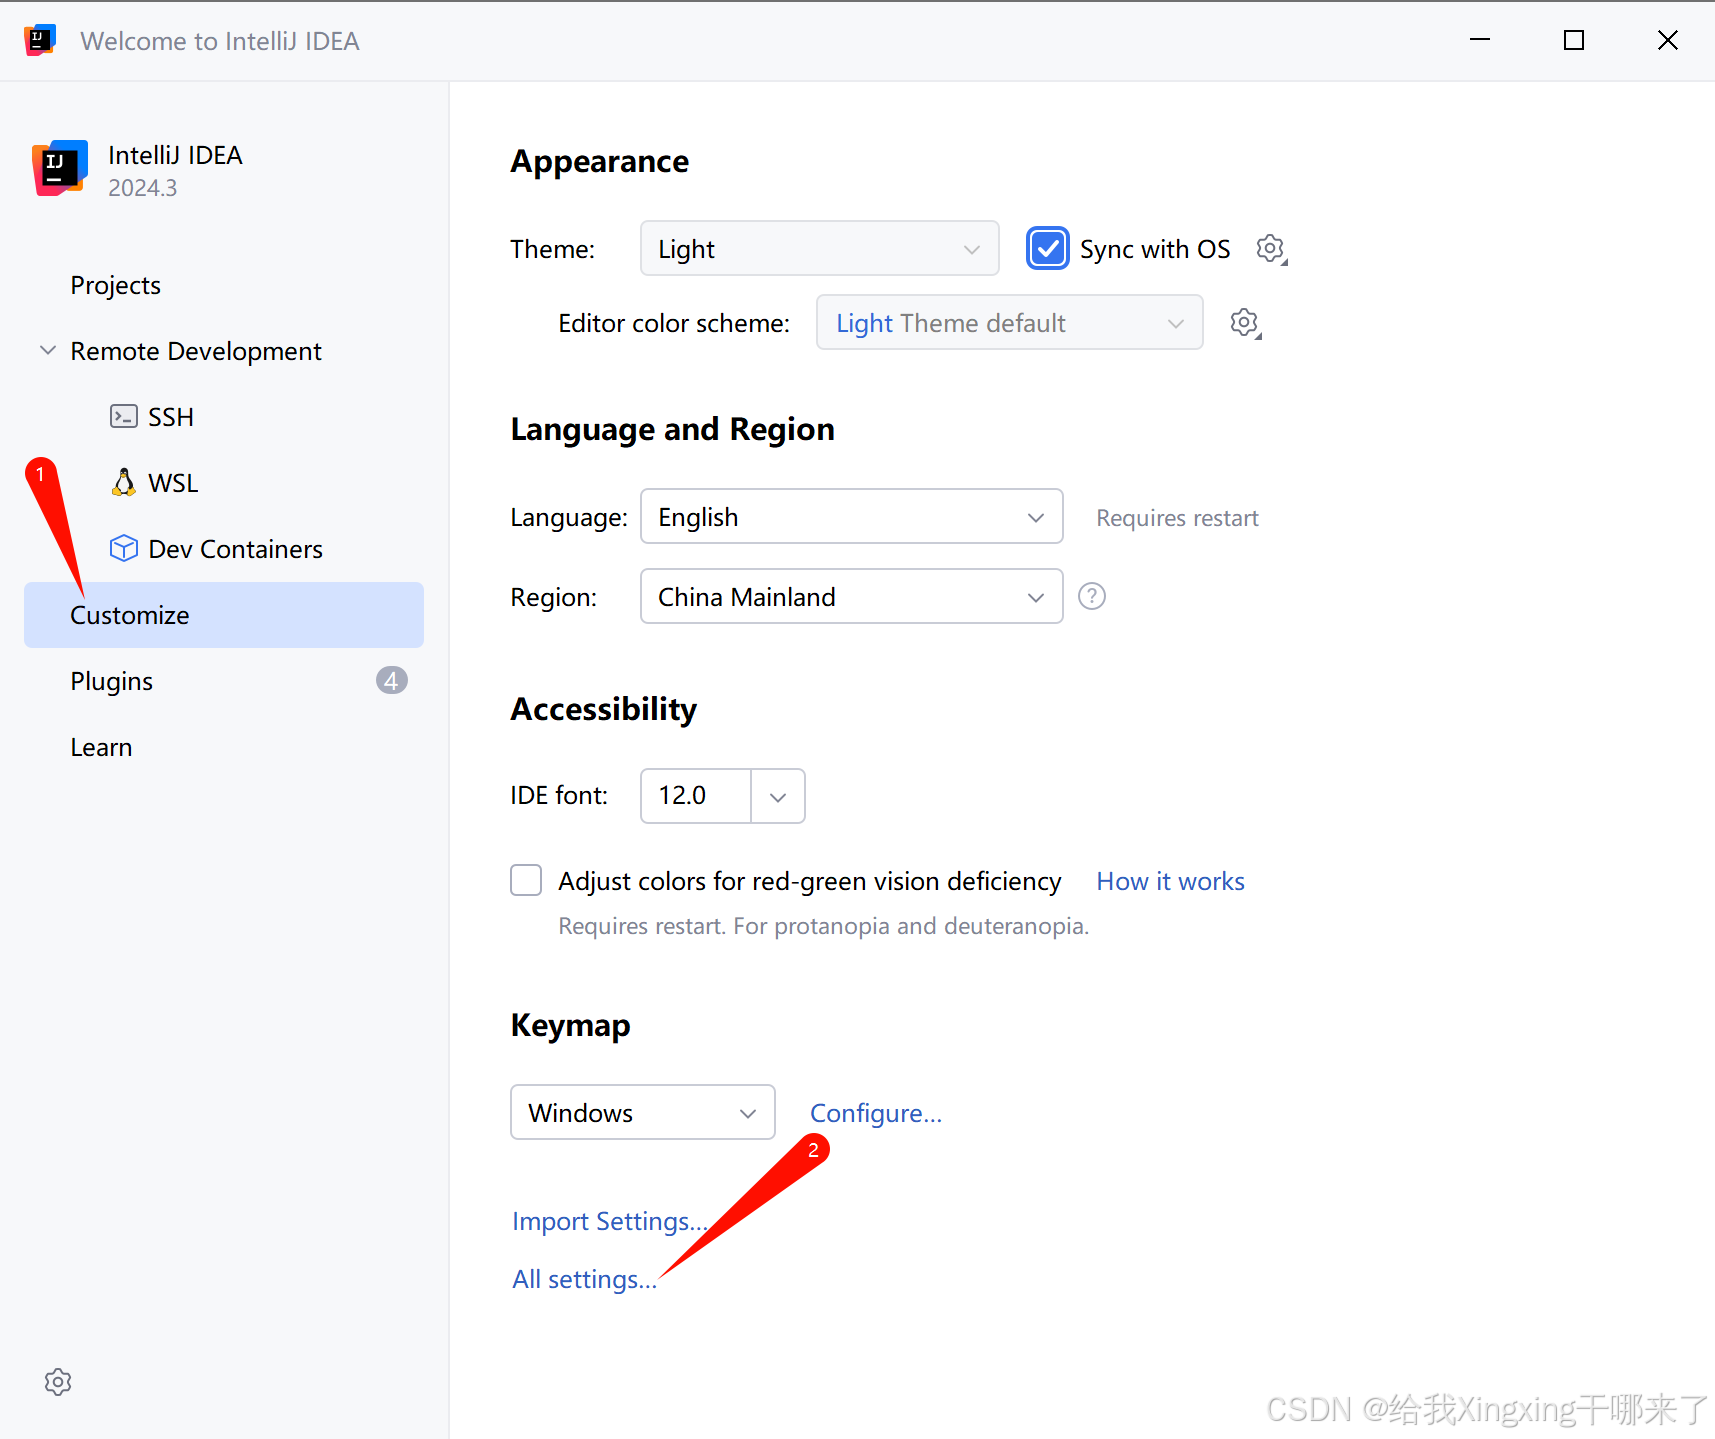Click the Configure... keymap link
Viewport: 1715px width, 1439px height.
click(x=876, y=1113)
